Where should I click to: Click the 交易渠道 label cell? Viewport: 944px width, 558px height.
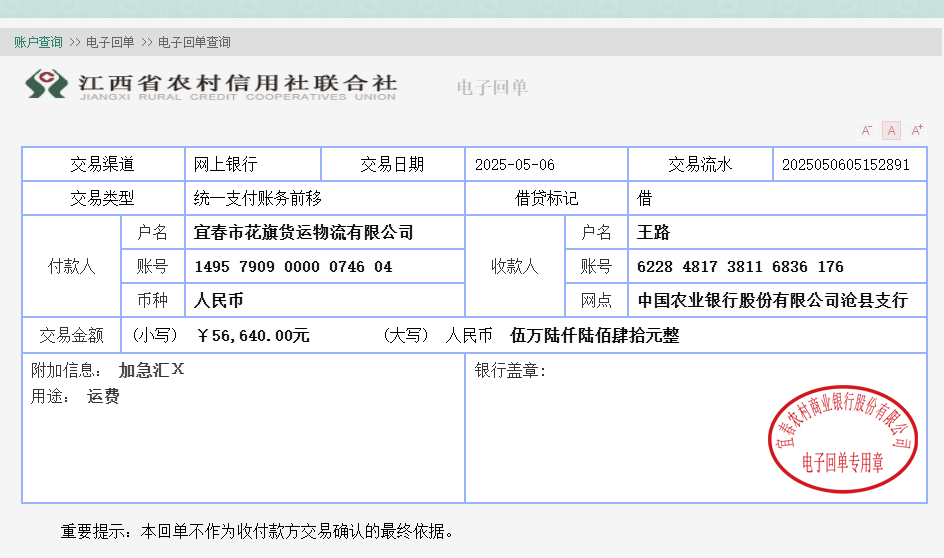[x=103, y=164]
